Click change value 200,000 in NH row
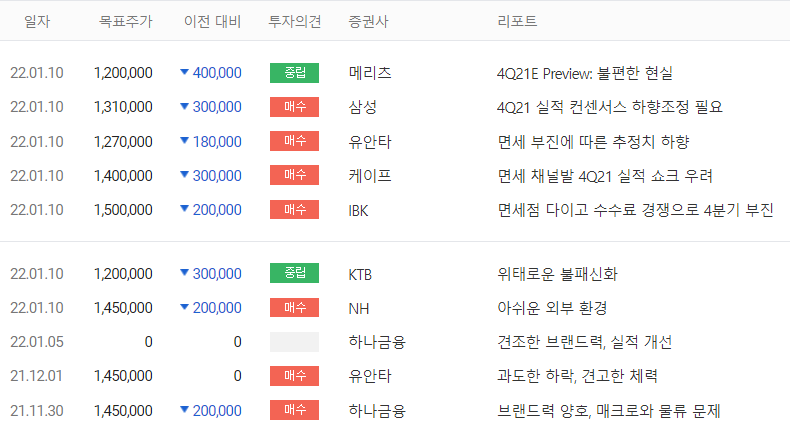The width and height of the screenshot is (790, 428). [x=217, y=308]
